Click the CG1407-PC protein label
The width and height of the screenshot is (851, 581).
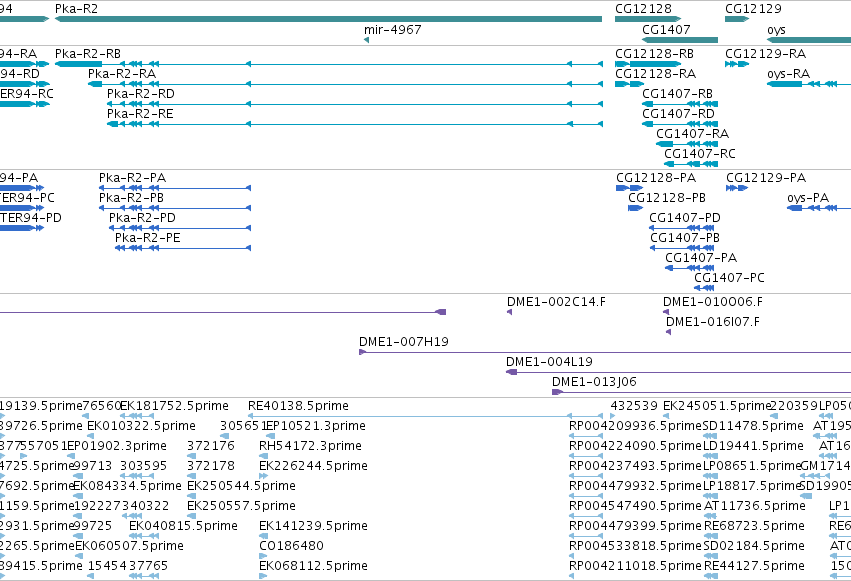pyautogui.click(x=729, y=278)
